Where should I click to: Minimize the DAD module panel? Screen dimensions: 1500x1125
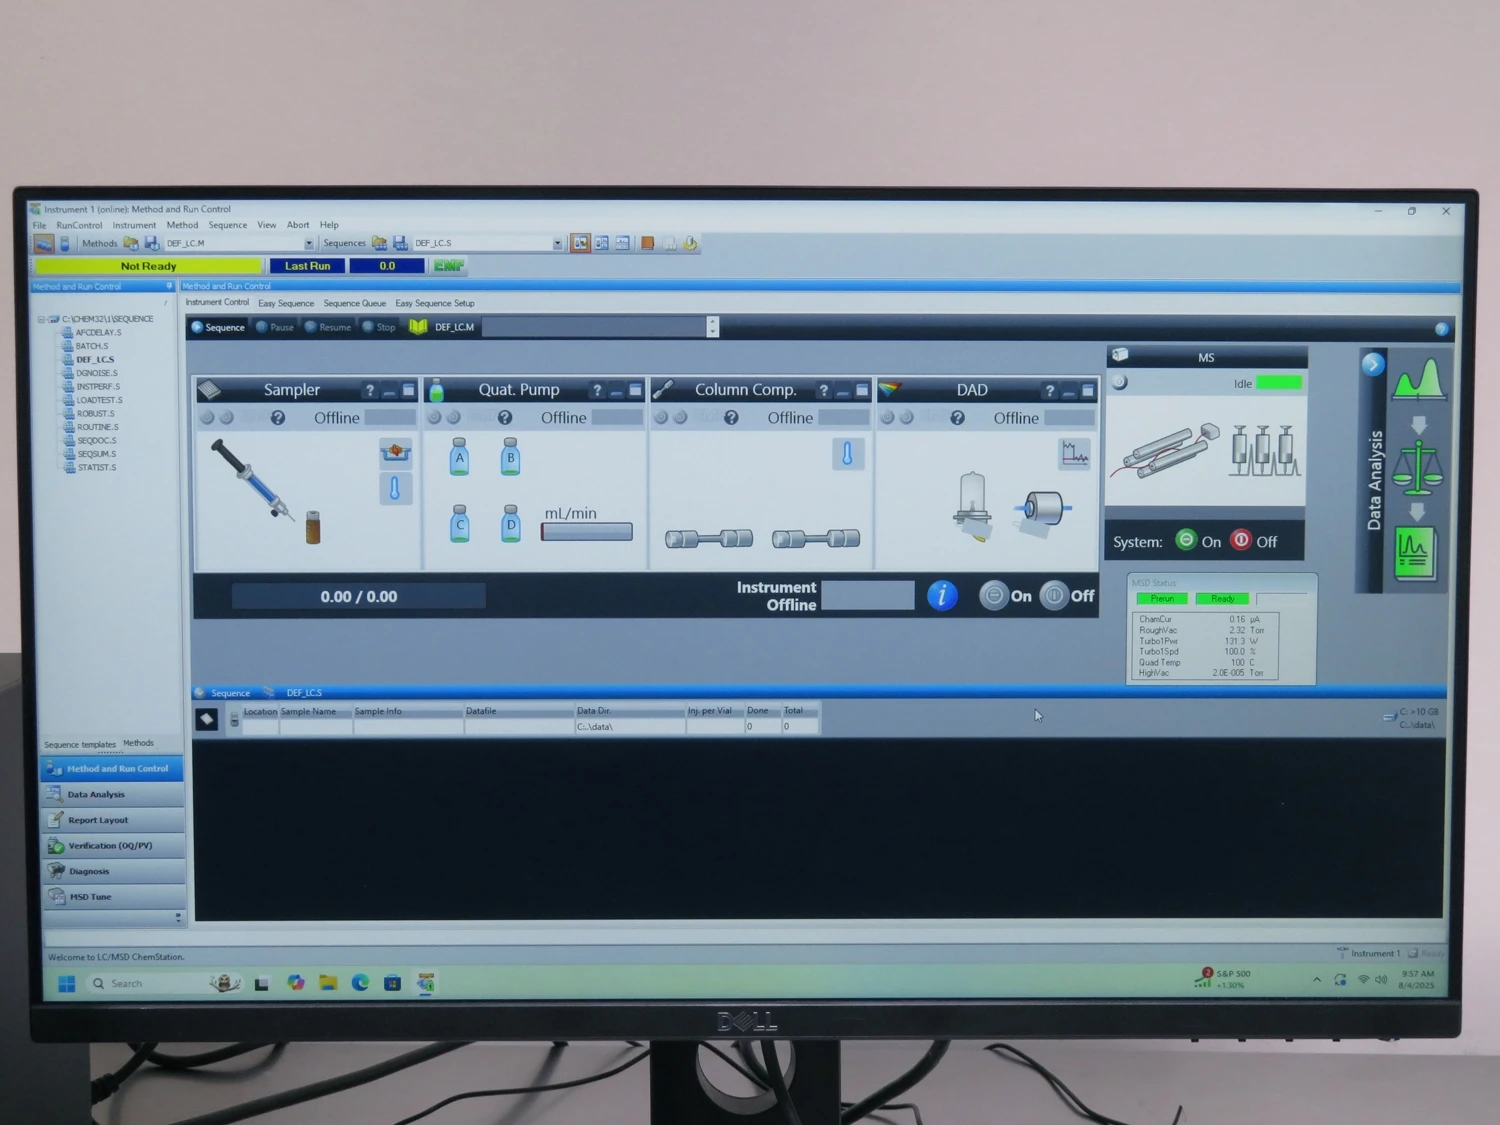pyautogui.click(x=1069, y=392)
